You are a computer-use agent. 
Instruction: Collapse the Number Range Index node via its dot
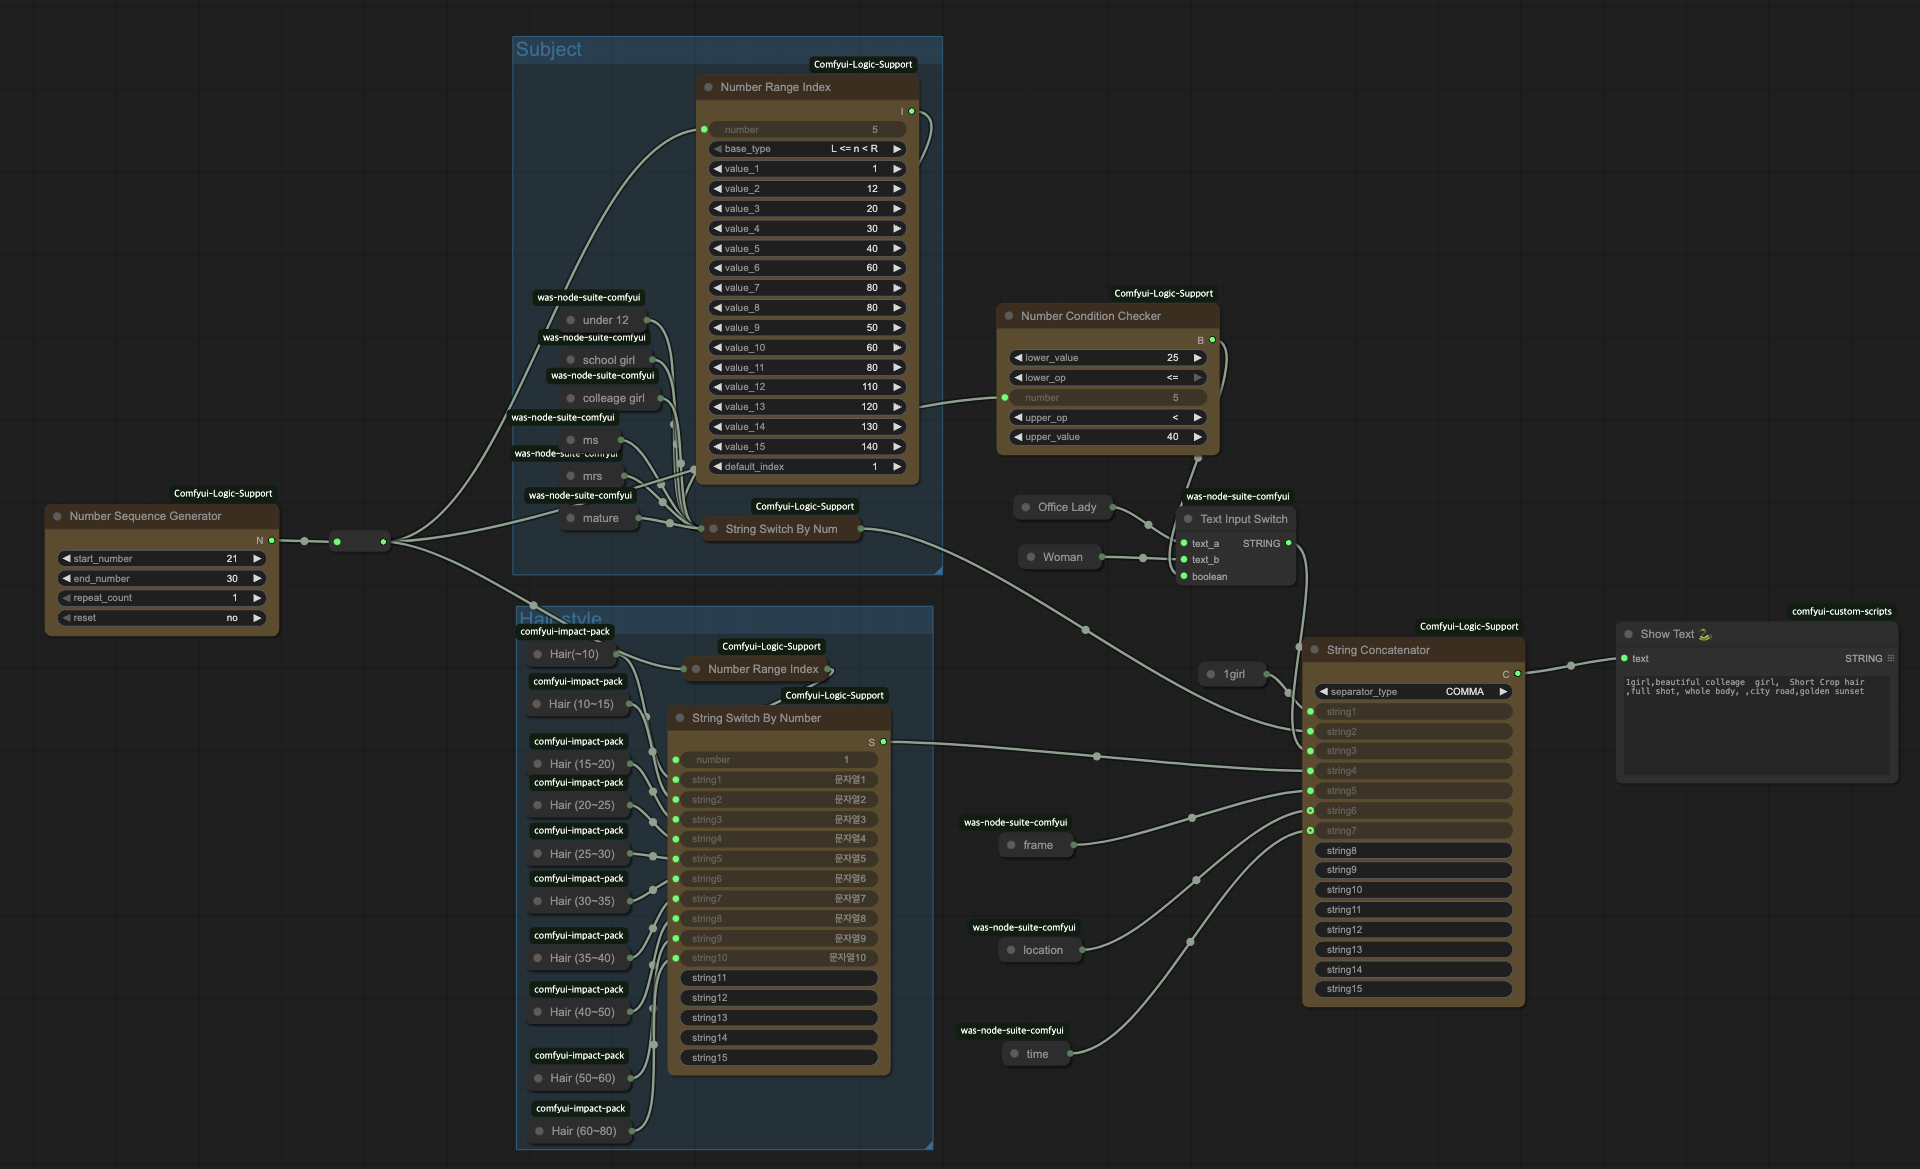[x=709, y=87]
